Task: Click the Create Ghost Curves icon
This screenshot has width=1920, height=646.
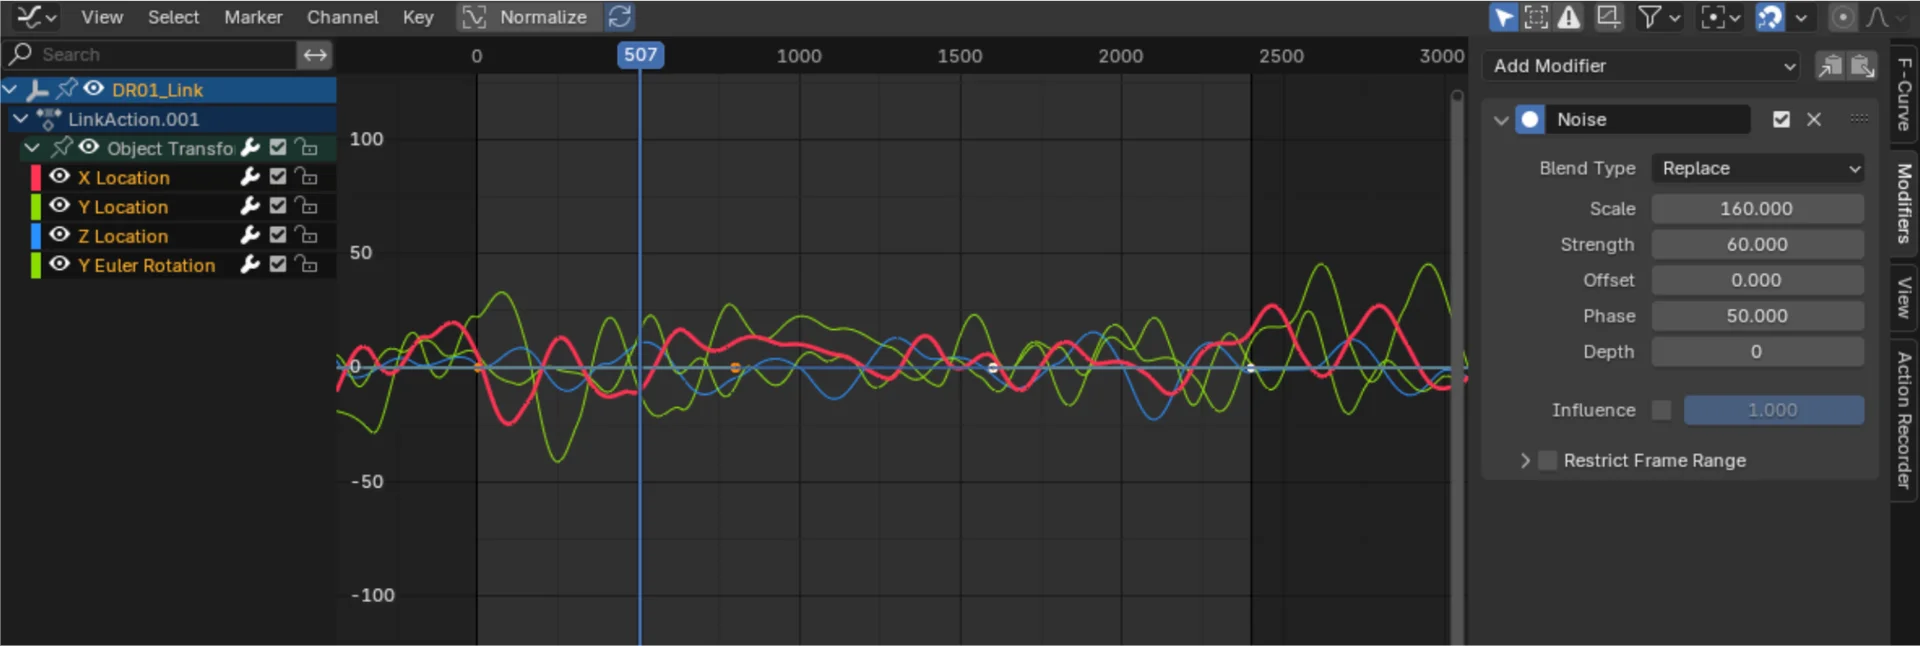Action: pyautogui.click(x=1608, y=17)
